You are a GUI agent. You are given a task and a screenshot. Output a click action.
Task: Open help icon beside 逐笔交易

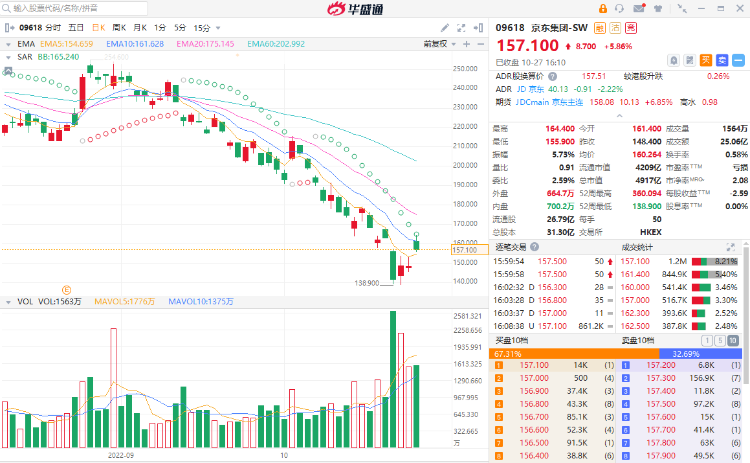tap(534, 247)
